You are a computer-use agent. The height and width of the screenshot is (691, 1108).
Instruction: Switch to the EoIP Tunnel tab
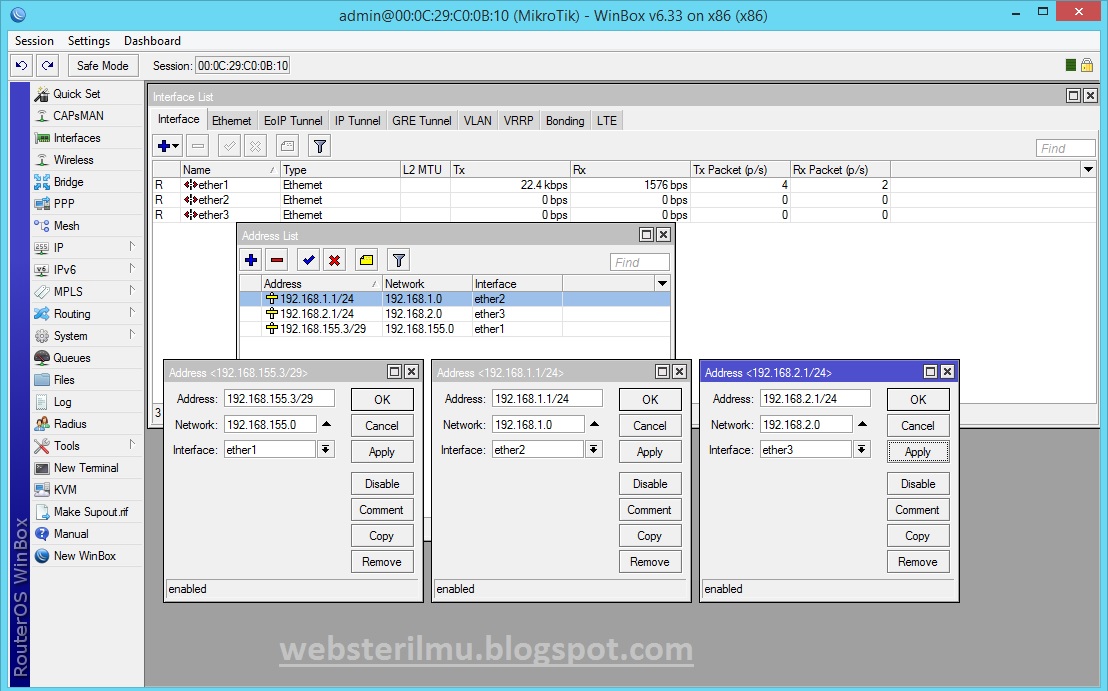point(293,121)
